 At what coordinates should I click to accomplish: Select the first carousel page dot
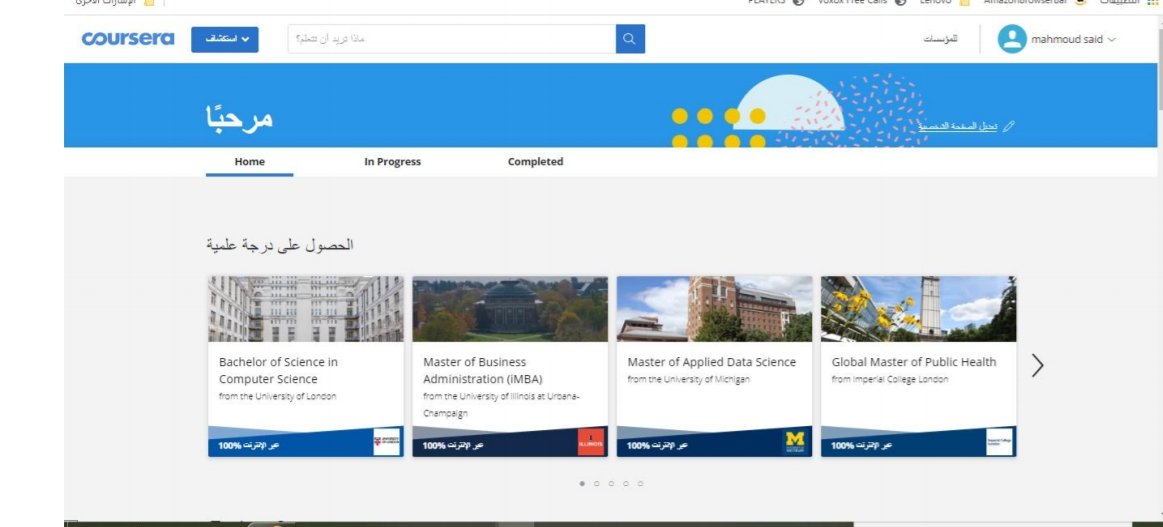(582, 483)
